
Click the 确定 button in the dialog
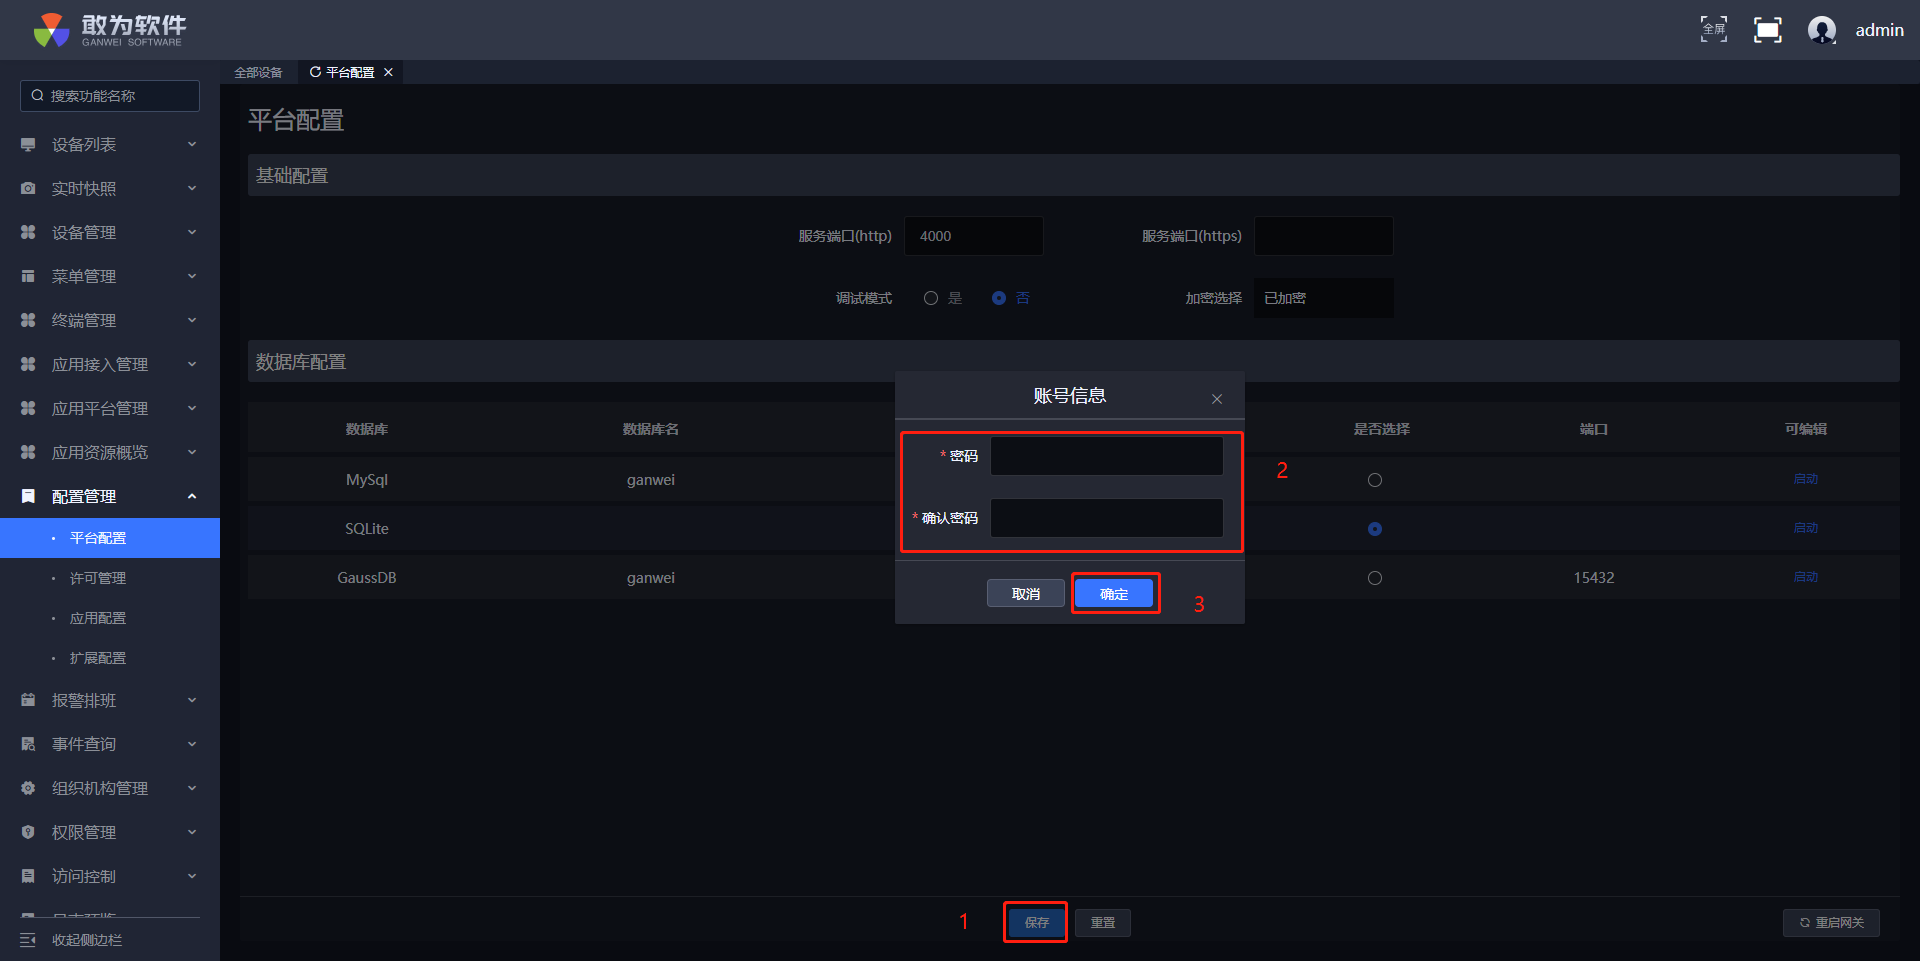click(1114, 594)
